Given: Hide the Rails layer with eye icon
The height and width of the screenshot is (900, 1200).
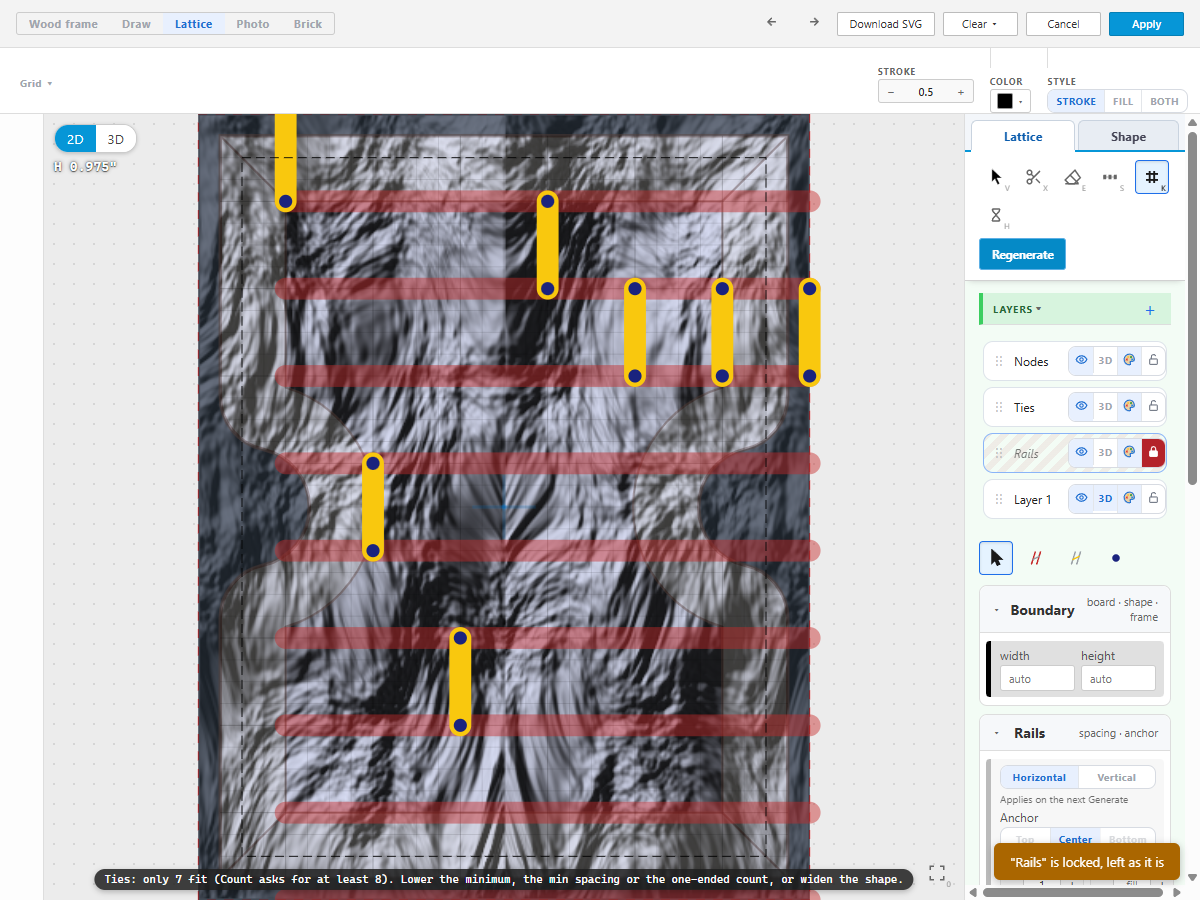Looking at the screenshot, I should click(1081, 453).
